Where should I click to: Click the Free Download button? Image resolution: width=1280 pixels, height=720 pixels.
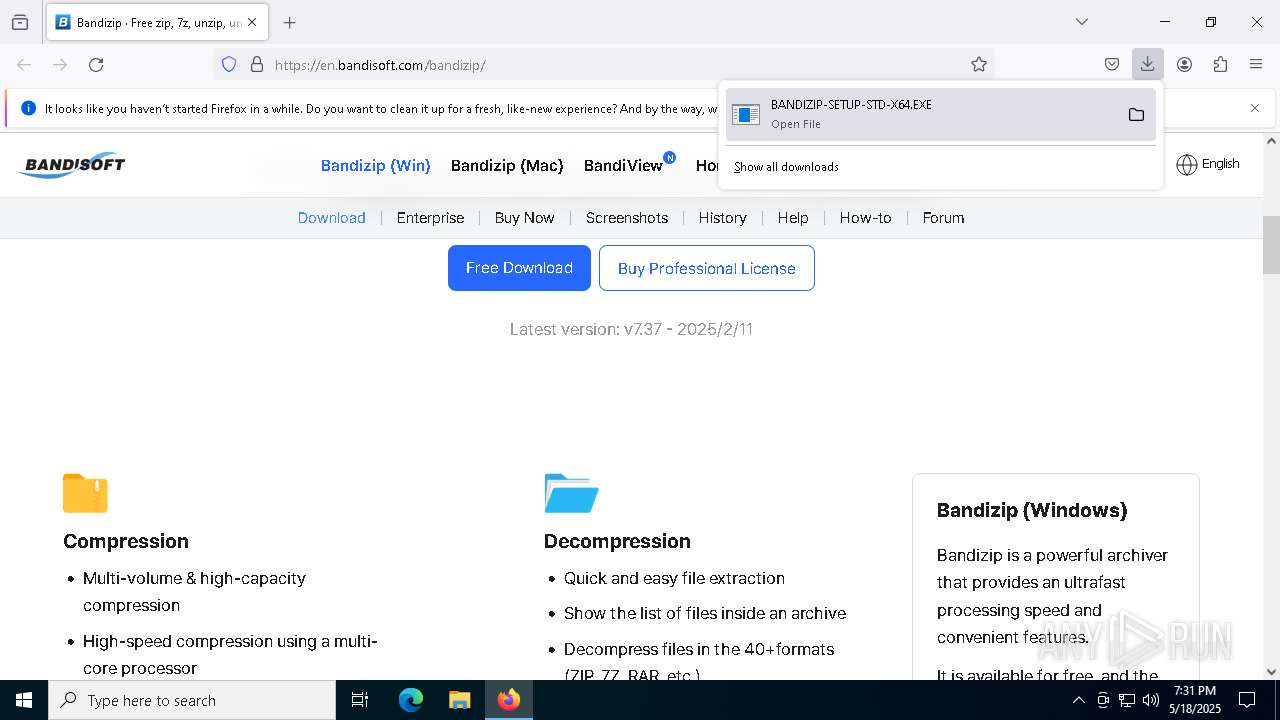[x=519, y=268]
